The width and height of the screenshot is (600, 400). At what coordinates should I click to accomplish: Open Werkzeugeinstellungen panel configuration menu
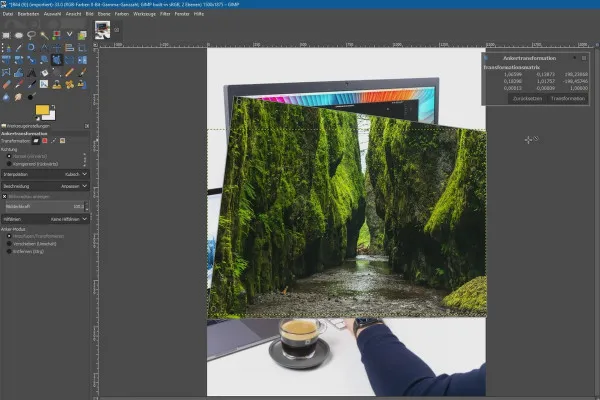[x=87, y=126]
